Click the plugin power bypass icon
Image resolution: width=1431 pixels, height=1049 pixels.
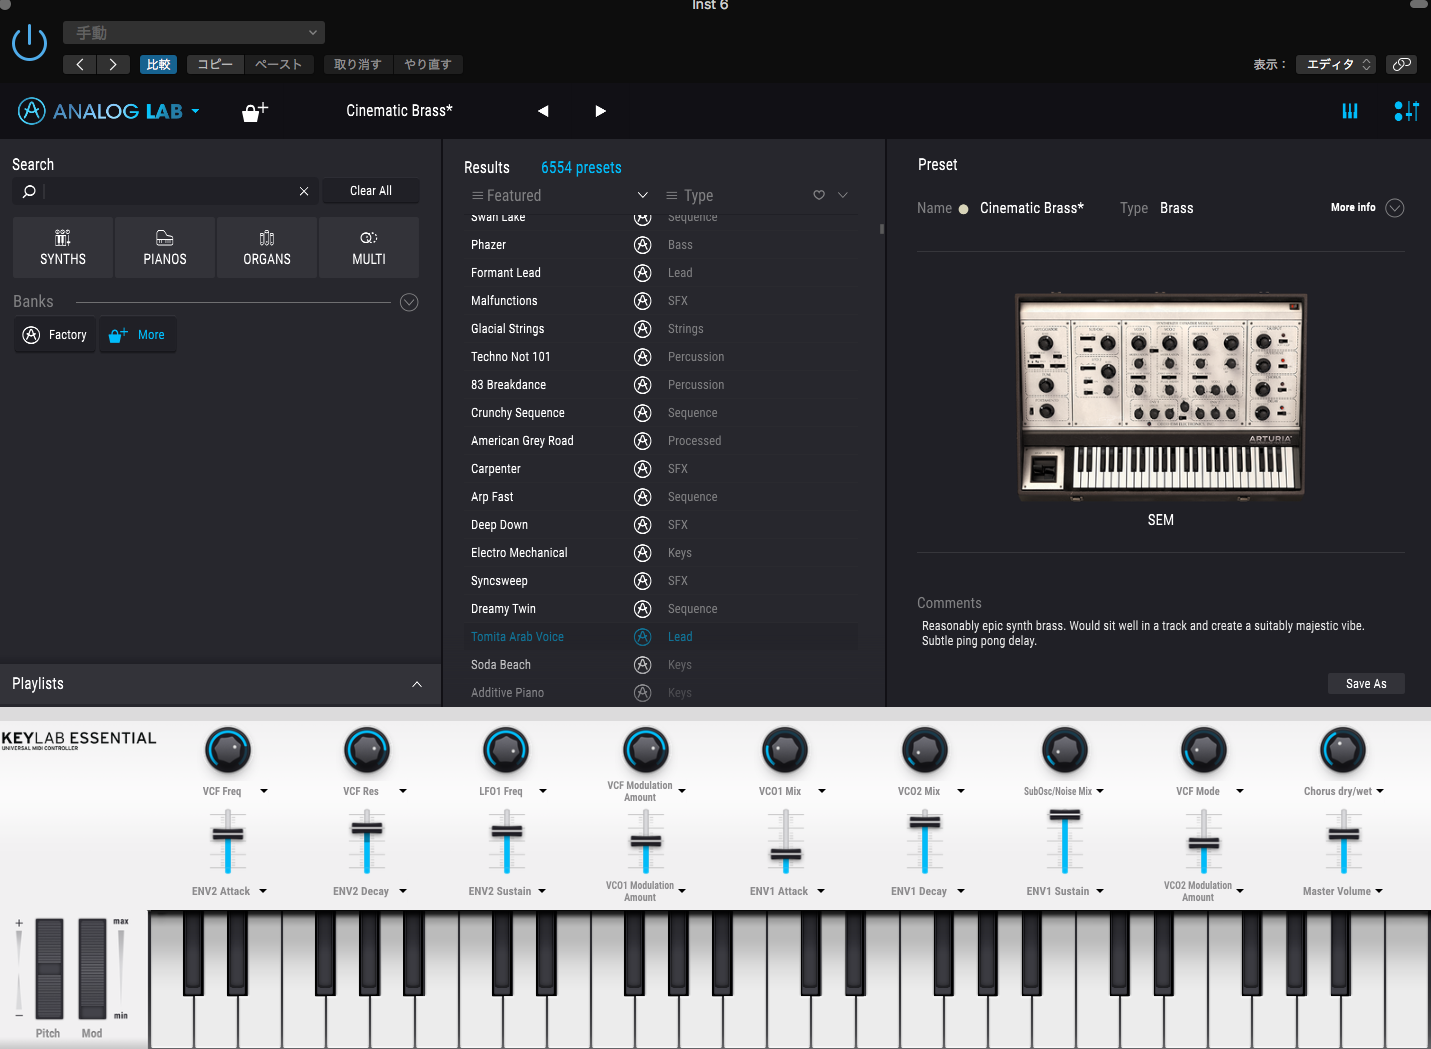pos(29,43)
